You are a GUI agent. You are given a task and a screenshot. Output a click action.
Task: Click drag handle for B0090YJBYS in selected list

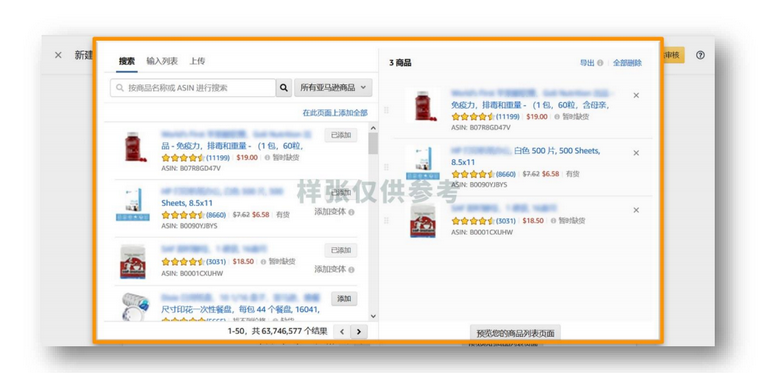coord(386,167)
